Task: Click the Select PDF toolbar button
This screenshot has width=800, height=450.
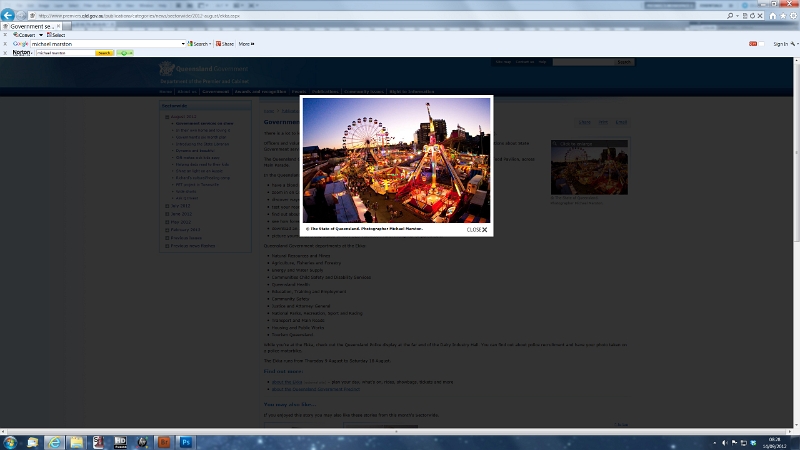Action: pos(56,35)
